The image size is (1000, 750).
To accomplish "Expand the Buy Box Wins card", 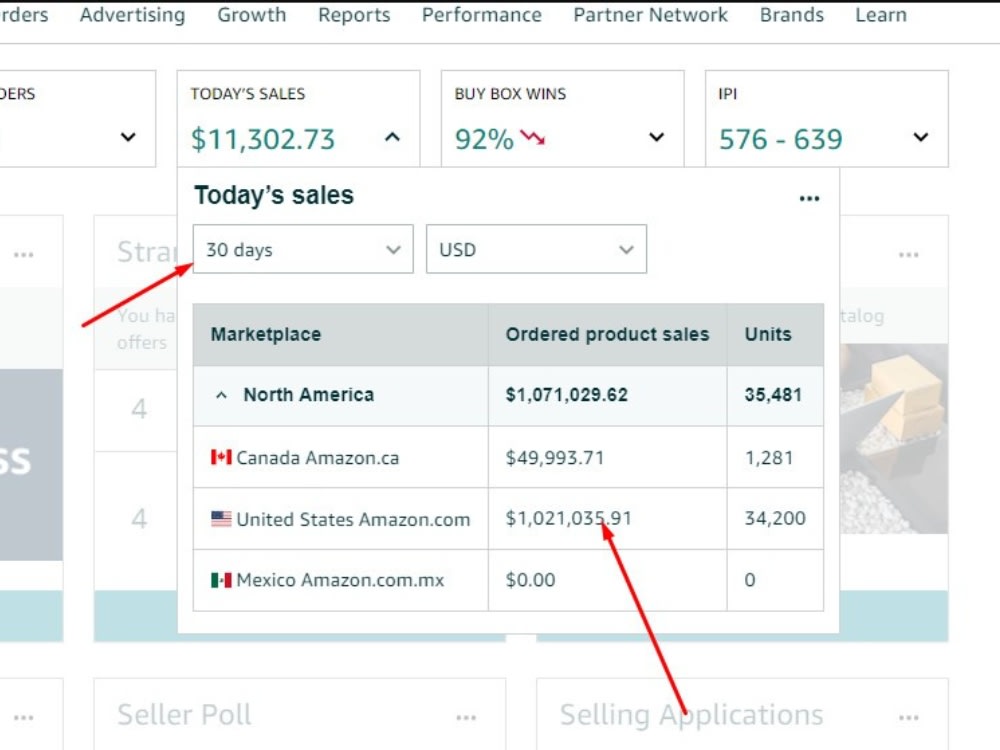I will (x=656, y=137).
